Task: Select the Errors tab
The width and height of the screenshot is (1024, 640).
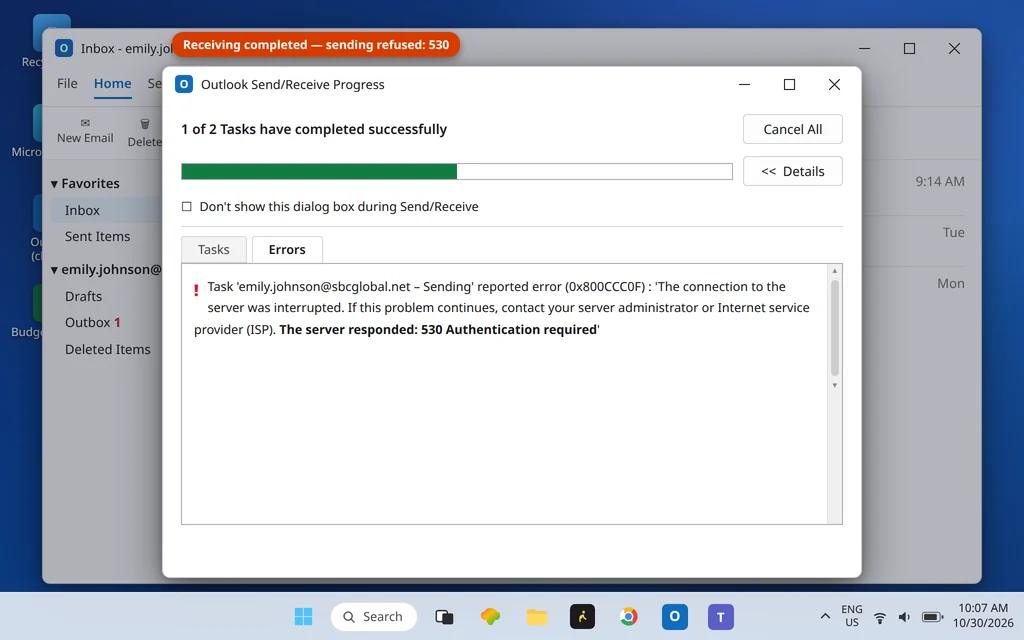Action: pyautogui.click(x=287, y=249)
